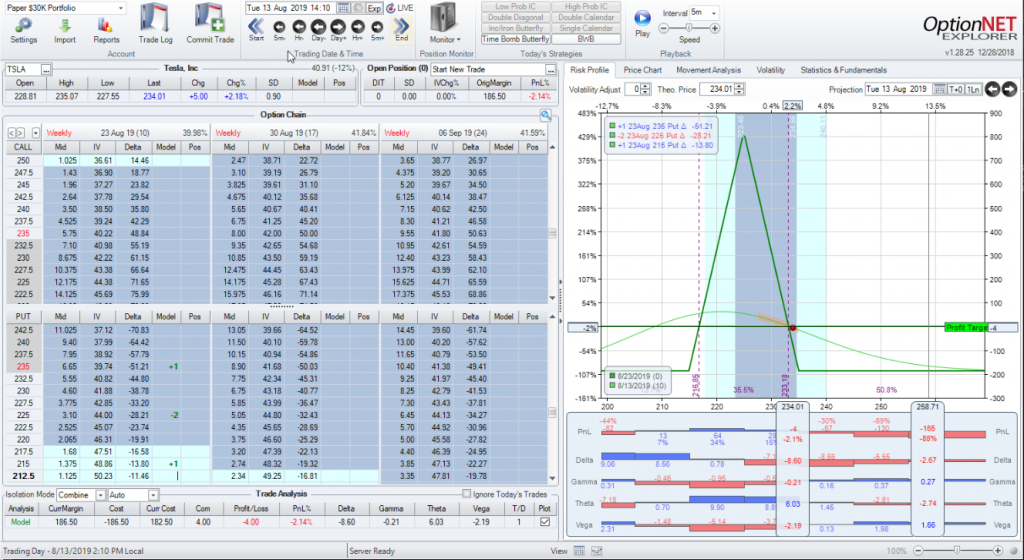Screen dimensions: 1024x560
Task: Zoom in with status bar plus icon
Action: point(997,551)
